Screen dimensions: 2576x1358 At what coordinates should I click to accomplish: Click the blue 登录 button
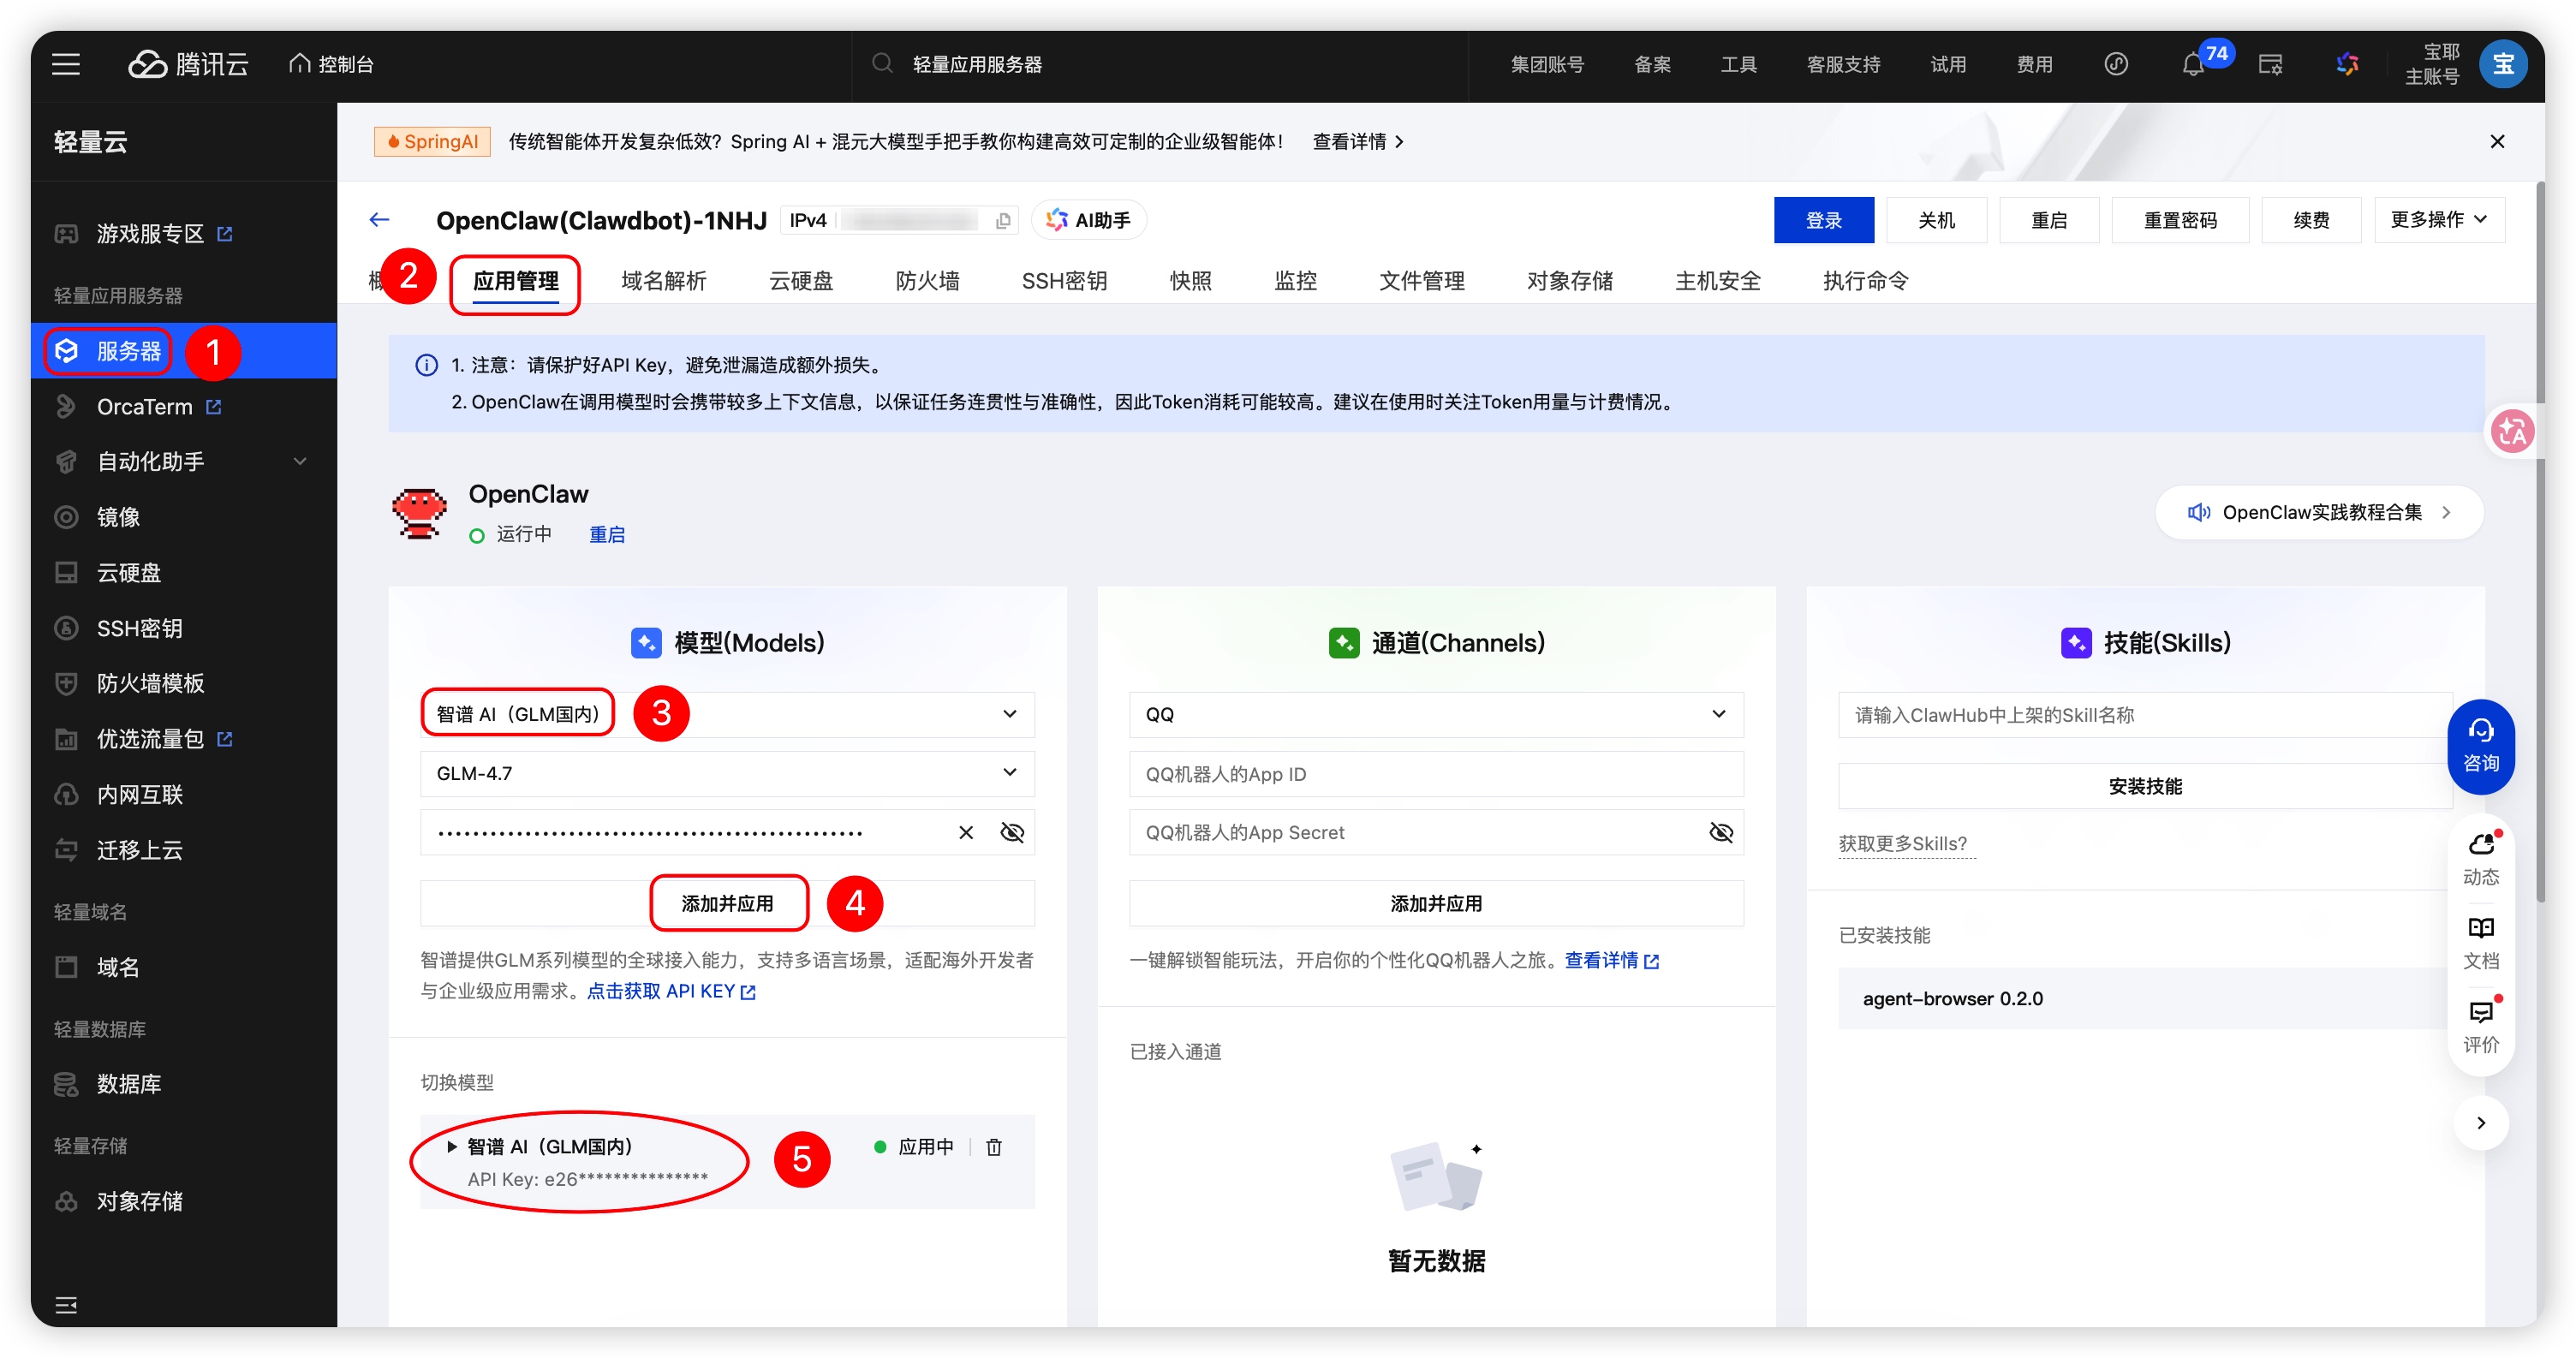(1823, 220)
